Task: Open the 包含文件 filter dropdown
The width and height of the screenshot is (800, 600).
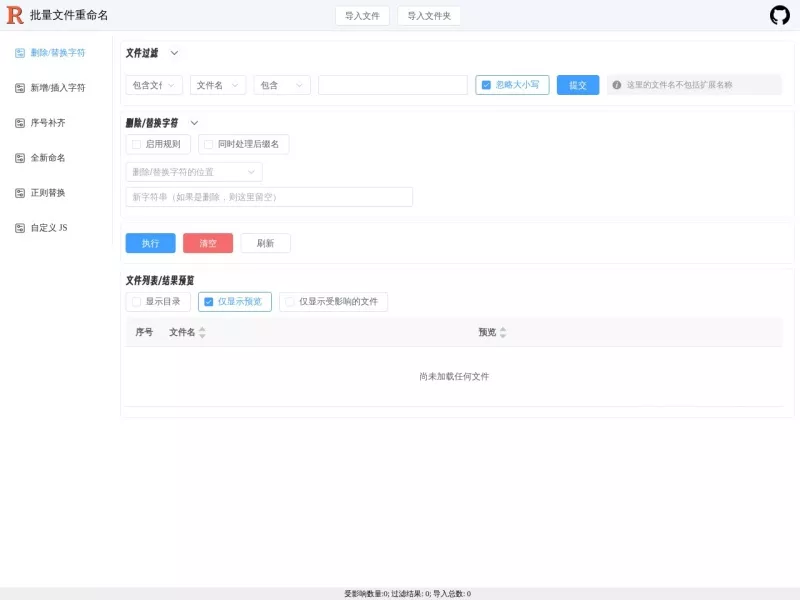Action: pyautogui.click(x=154, y=85)
